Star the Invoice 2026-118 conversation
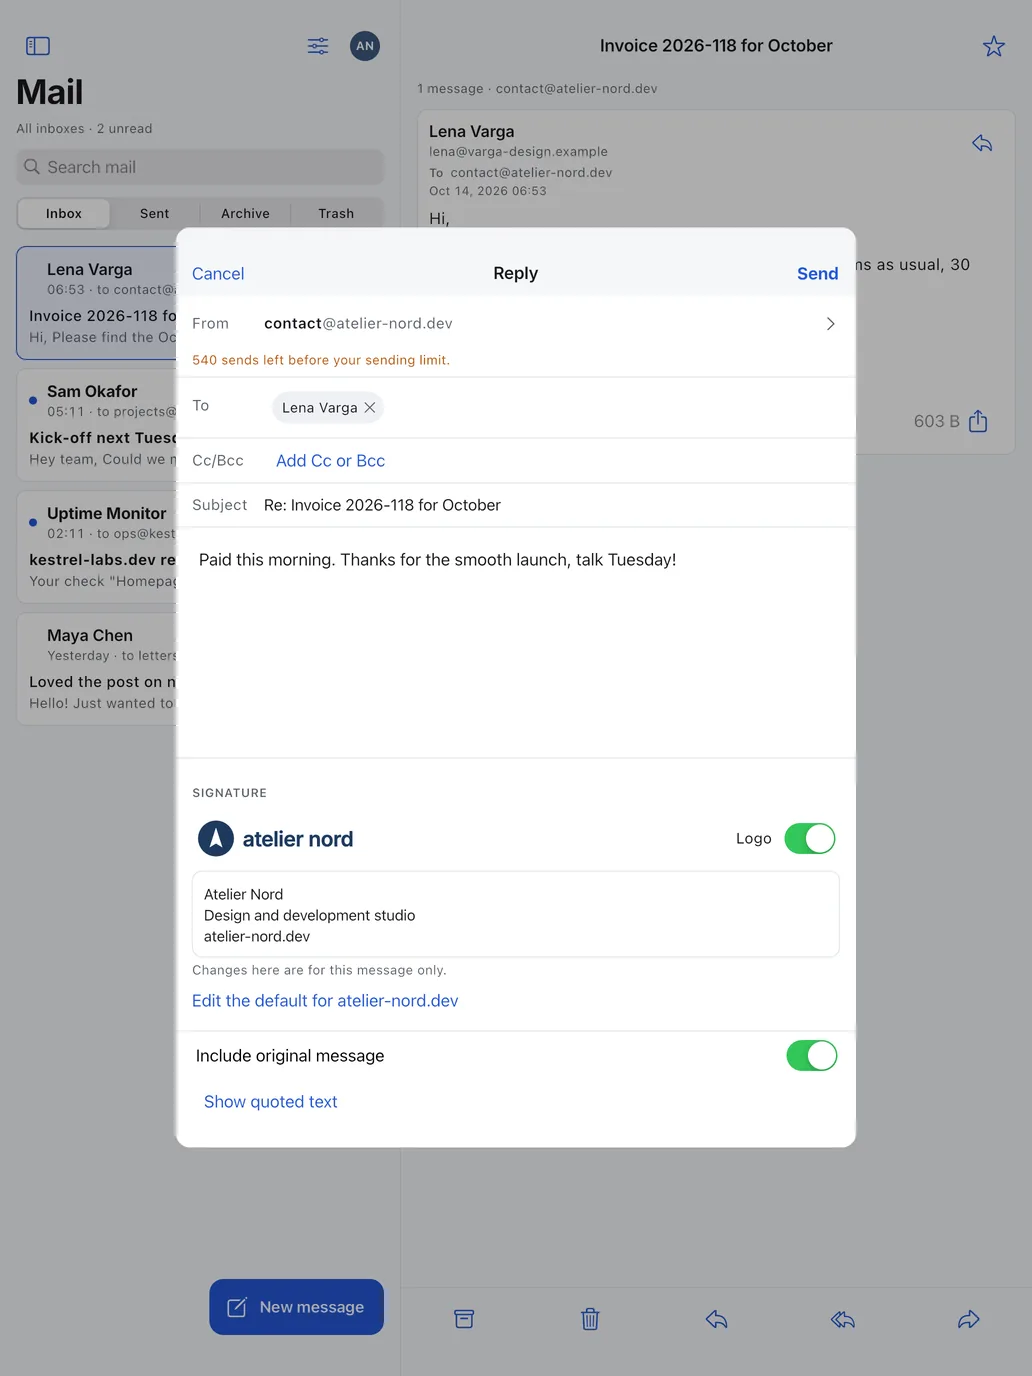This screenshot has height=1376, width=1032. coord(993,46)
